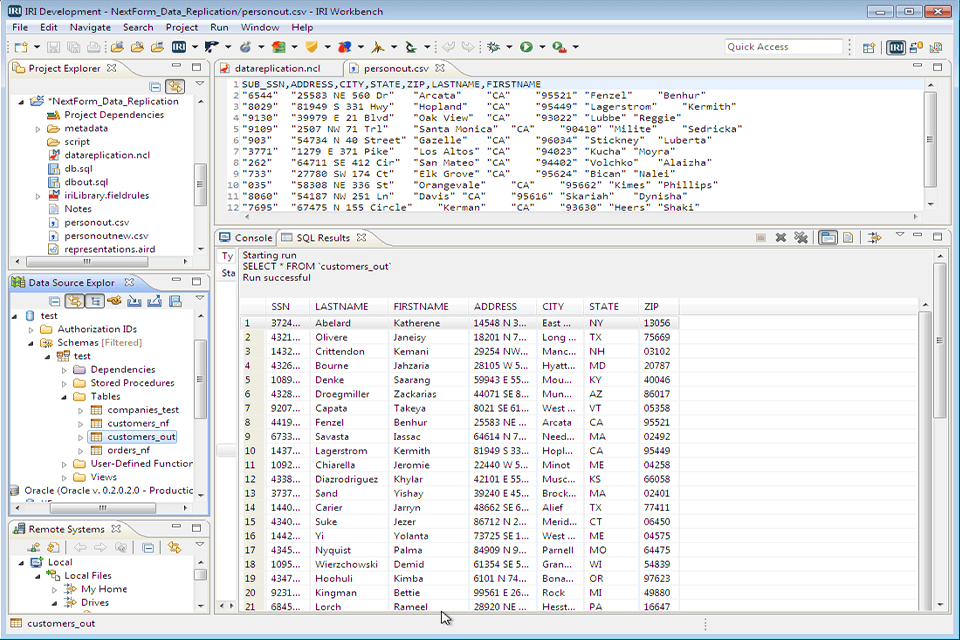This screenshot has width=960, height=640.
Task: Toggle tree layout button in Data Source Explorer
Action: click(95, 301)
